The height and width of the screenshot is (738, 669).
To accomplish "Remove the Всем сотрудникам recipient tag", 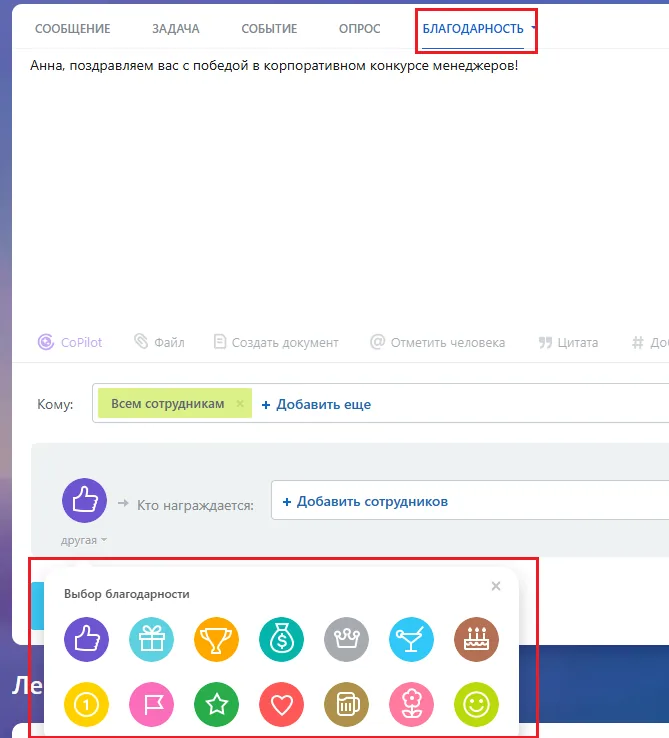I will coord(240,403).
